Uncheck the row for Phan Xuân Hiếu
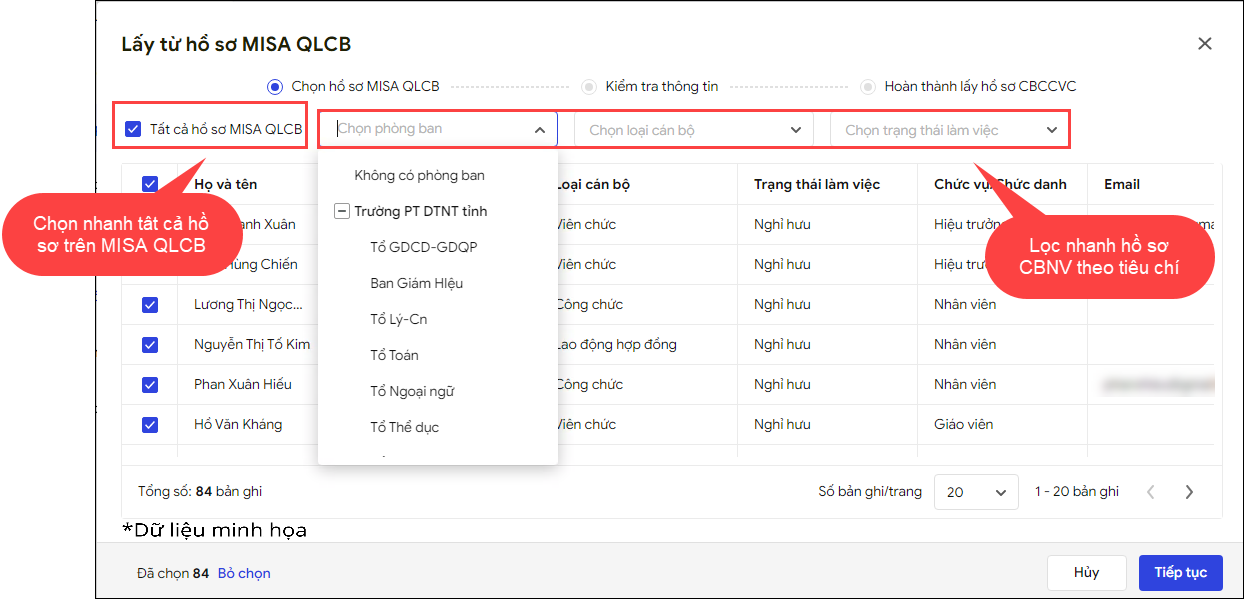The width and height of the screenshot is (1244, 599). click(x=150, y=384)
